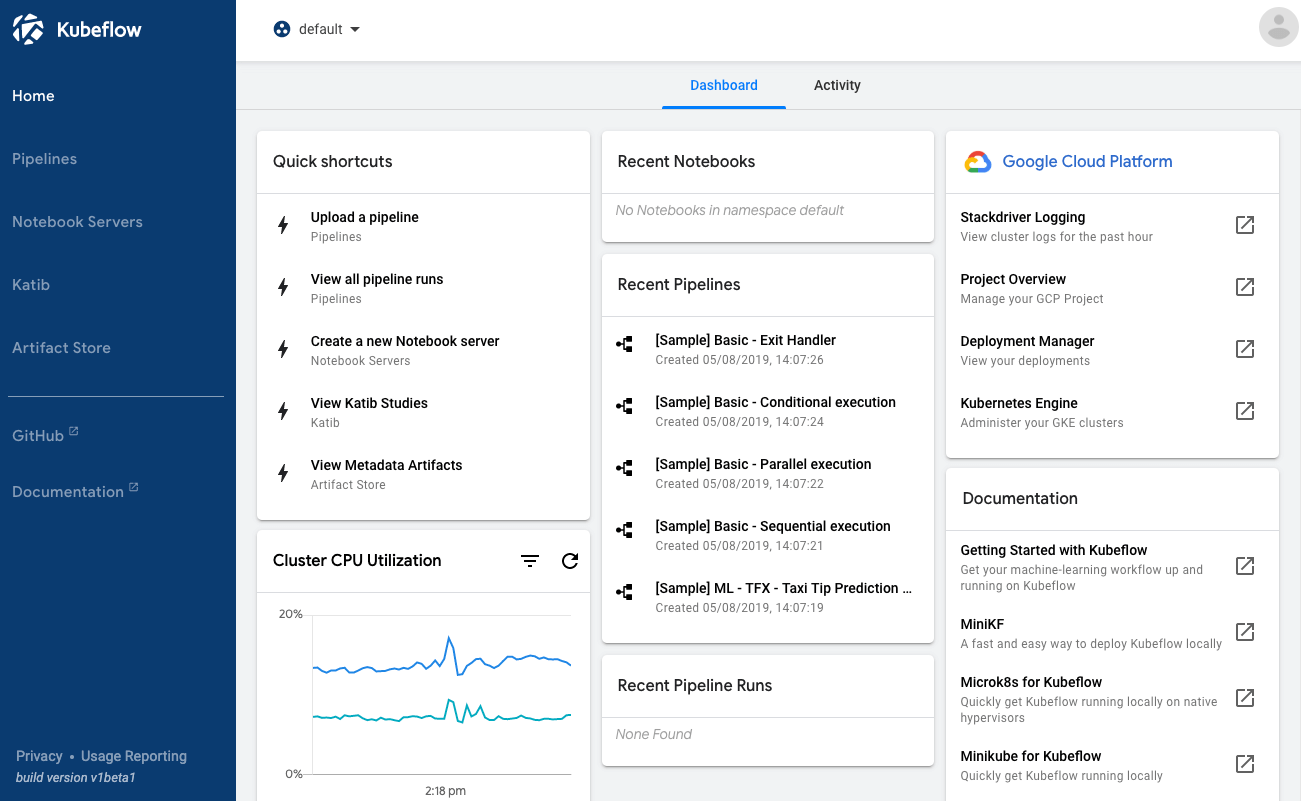Click lightning icon for View all pipeline runs

click(283, 288)
